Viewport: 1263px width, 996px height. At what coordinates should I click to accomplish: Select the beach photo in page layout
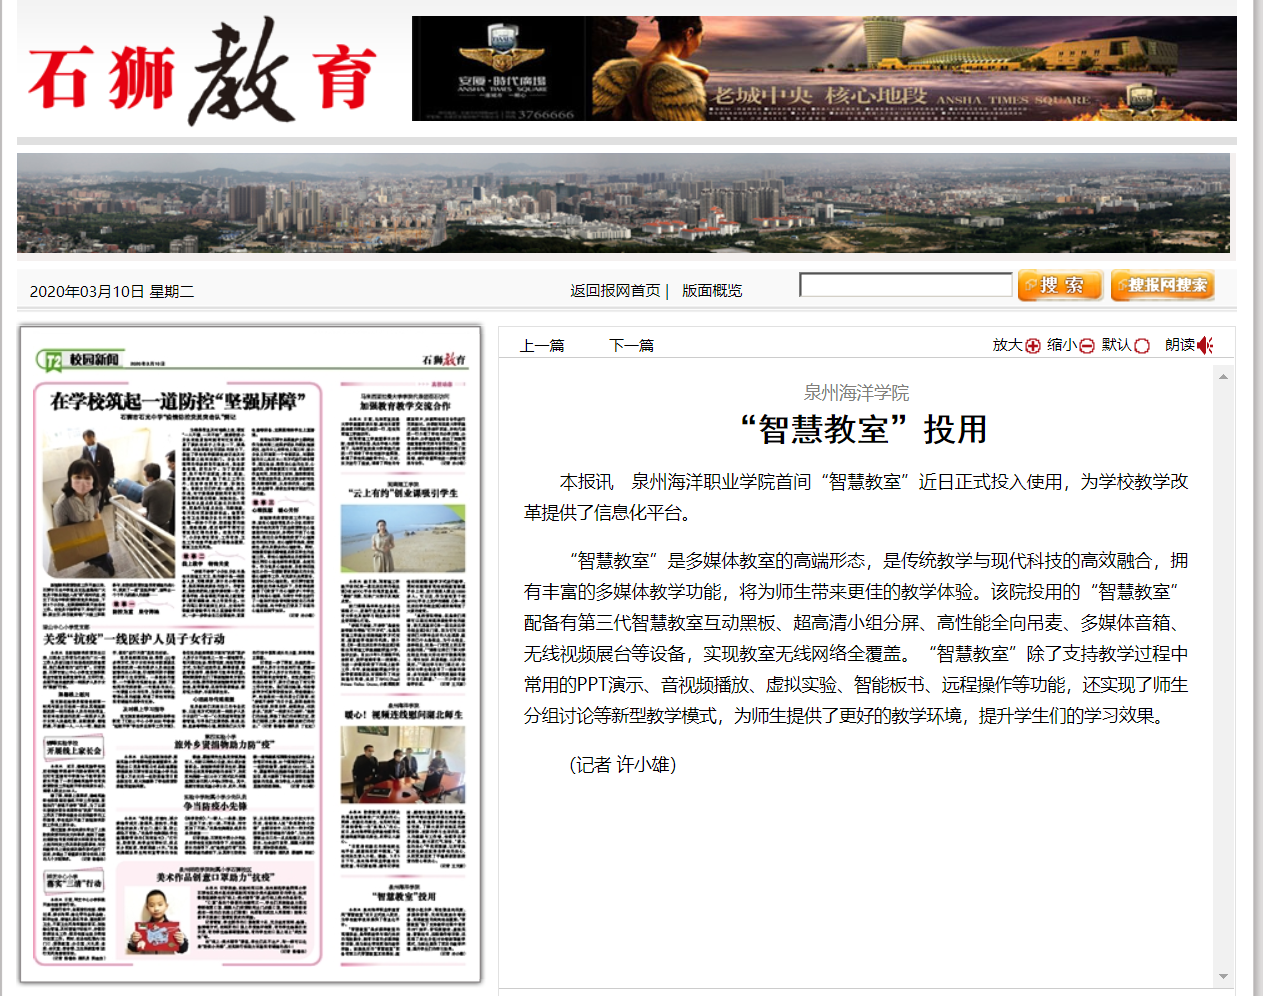(403, 538)
